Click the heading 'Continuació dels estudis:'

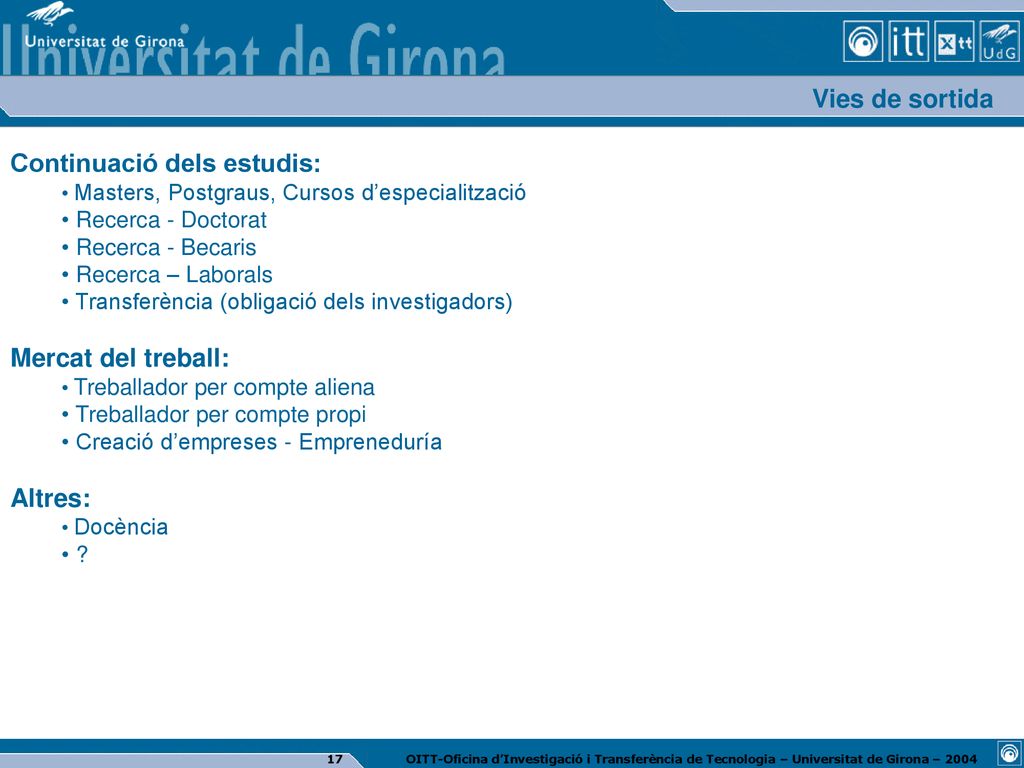click(166, 163)
